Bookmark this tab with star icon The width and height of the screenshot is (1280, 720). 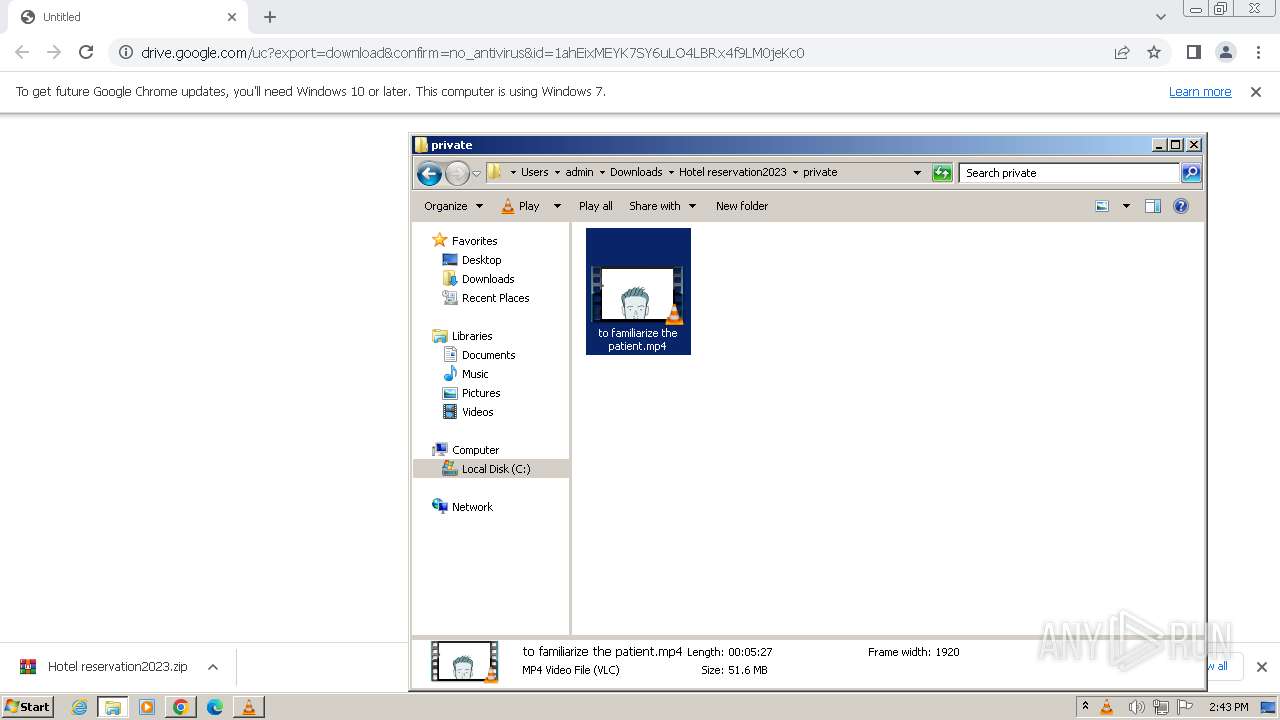click(x=1154, y=52)
